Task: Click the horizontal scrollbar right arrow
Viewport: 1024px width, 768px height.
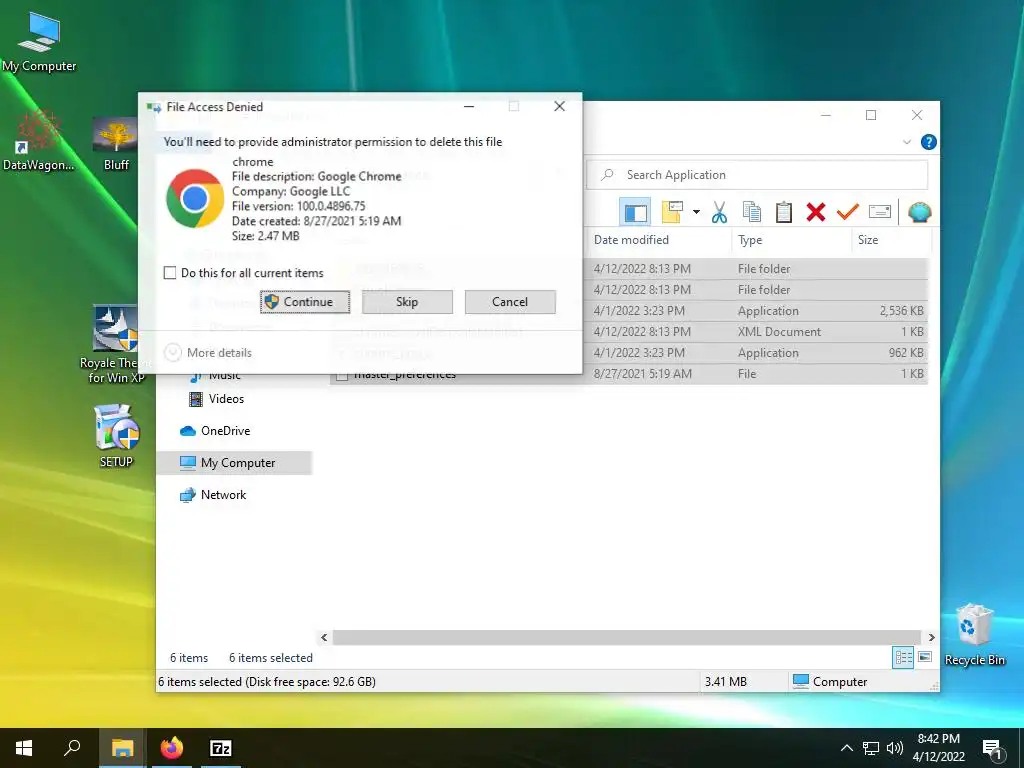Action: click(x=931, y=637)
